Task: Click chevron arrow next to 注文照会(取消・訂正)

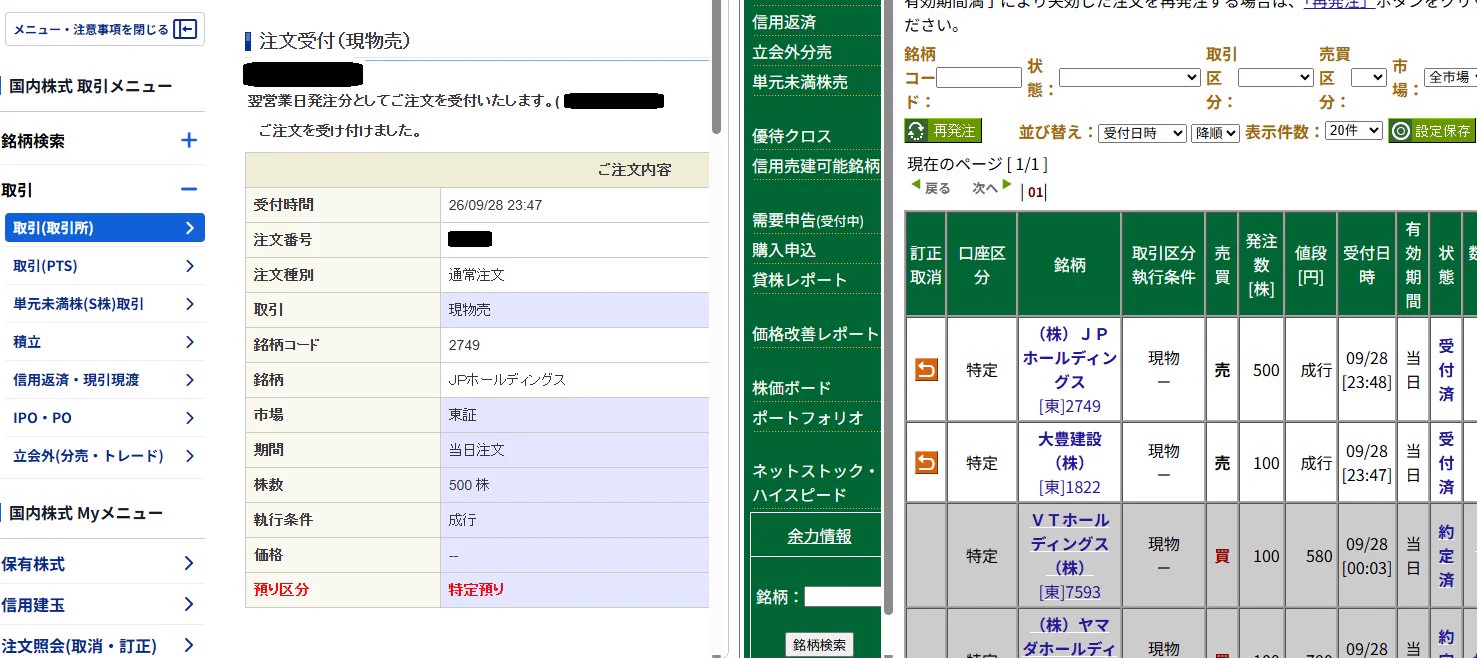Action: click(x=189, y=646)
